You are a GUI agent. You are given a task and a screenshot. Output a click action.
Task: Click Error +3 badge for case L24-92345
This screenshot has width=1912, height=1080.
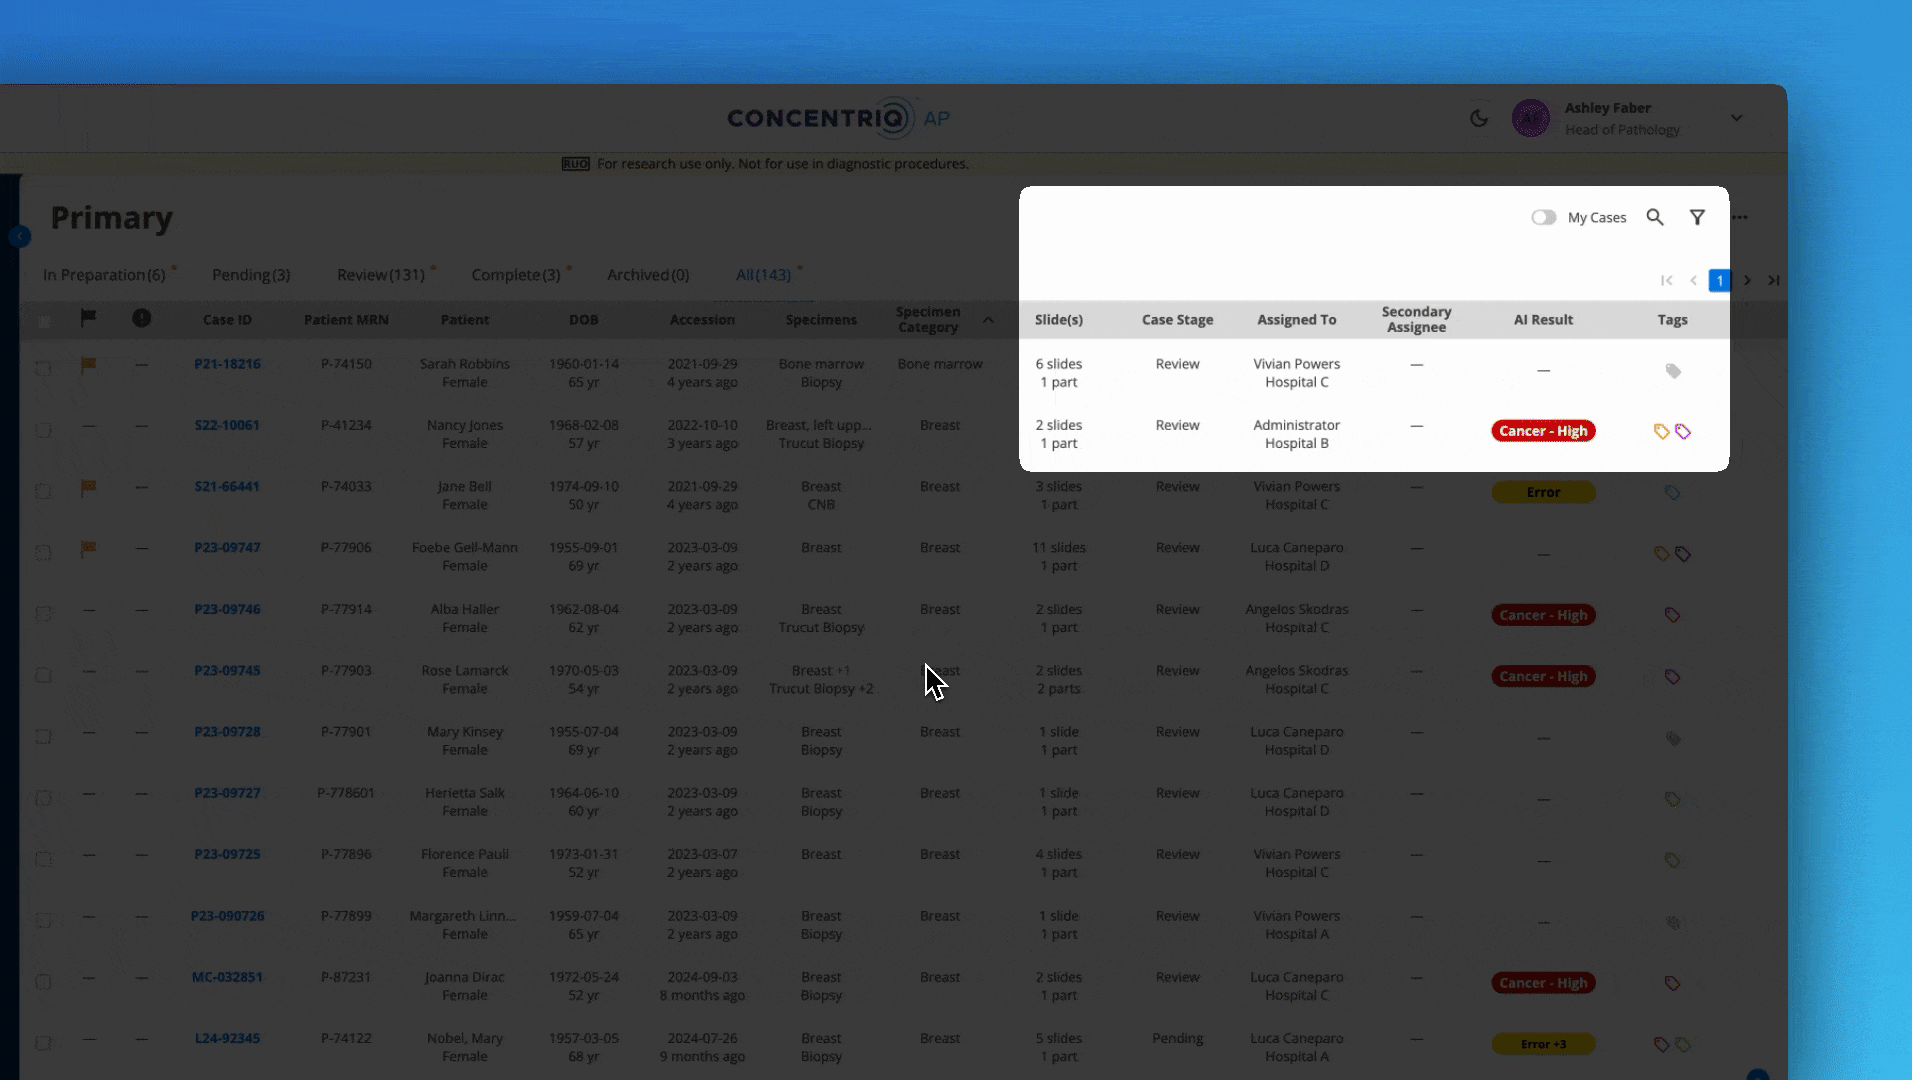click(x=1543, y=1044)
